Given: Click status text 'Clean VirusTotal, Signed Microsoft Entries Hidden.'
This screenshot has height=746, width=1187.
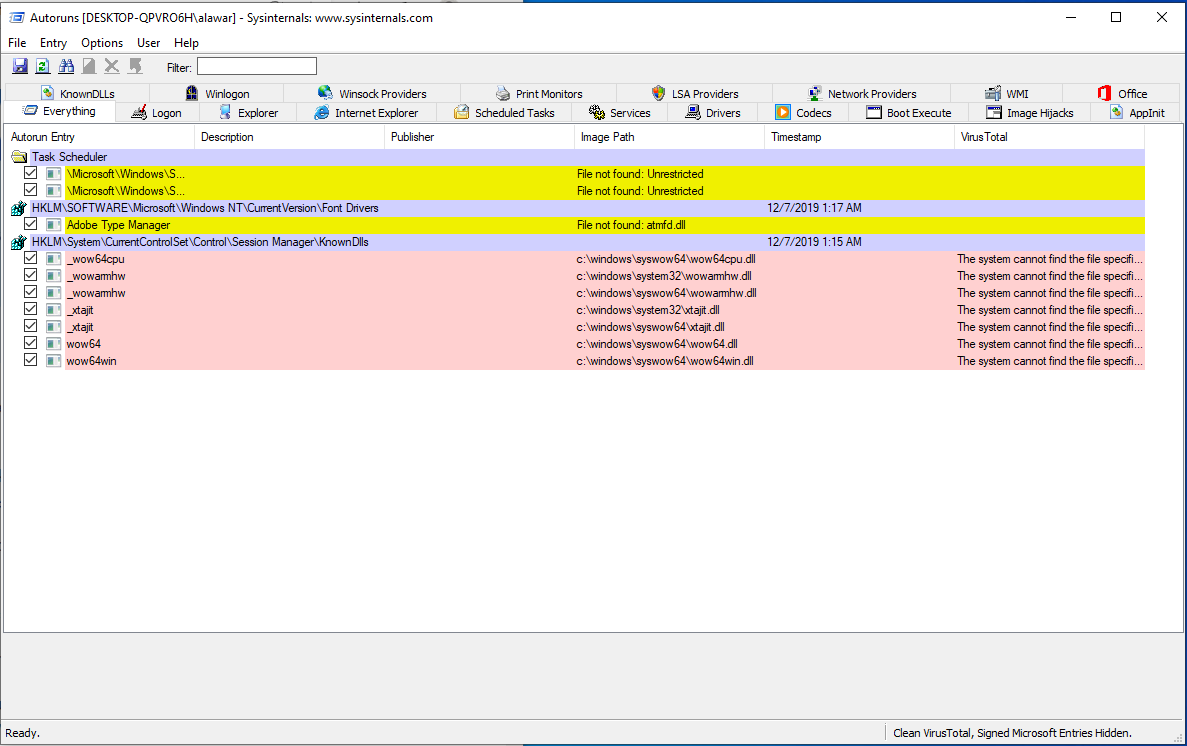Looking at the screenshot, I should pyautogui.click(x=1012, y=732).
